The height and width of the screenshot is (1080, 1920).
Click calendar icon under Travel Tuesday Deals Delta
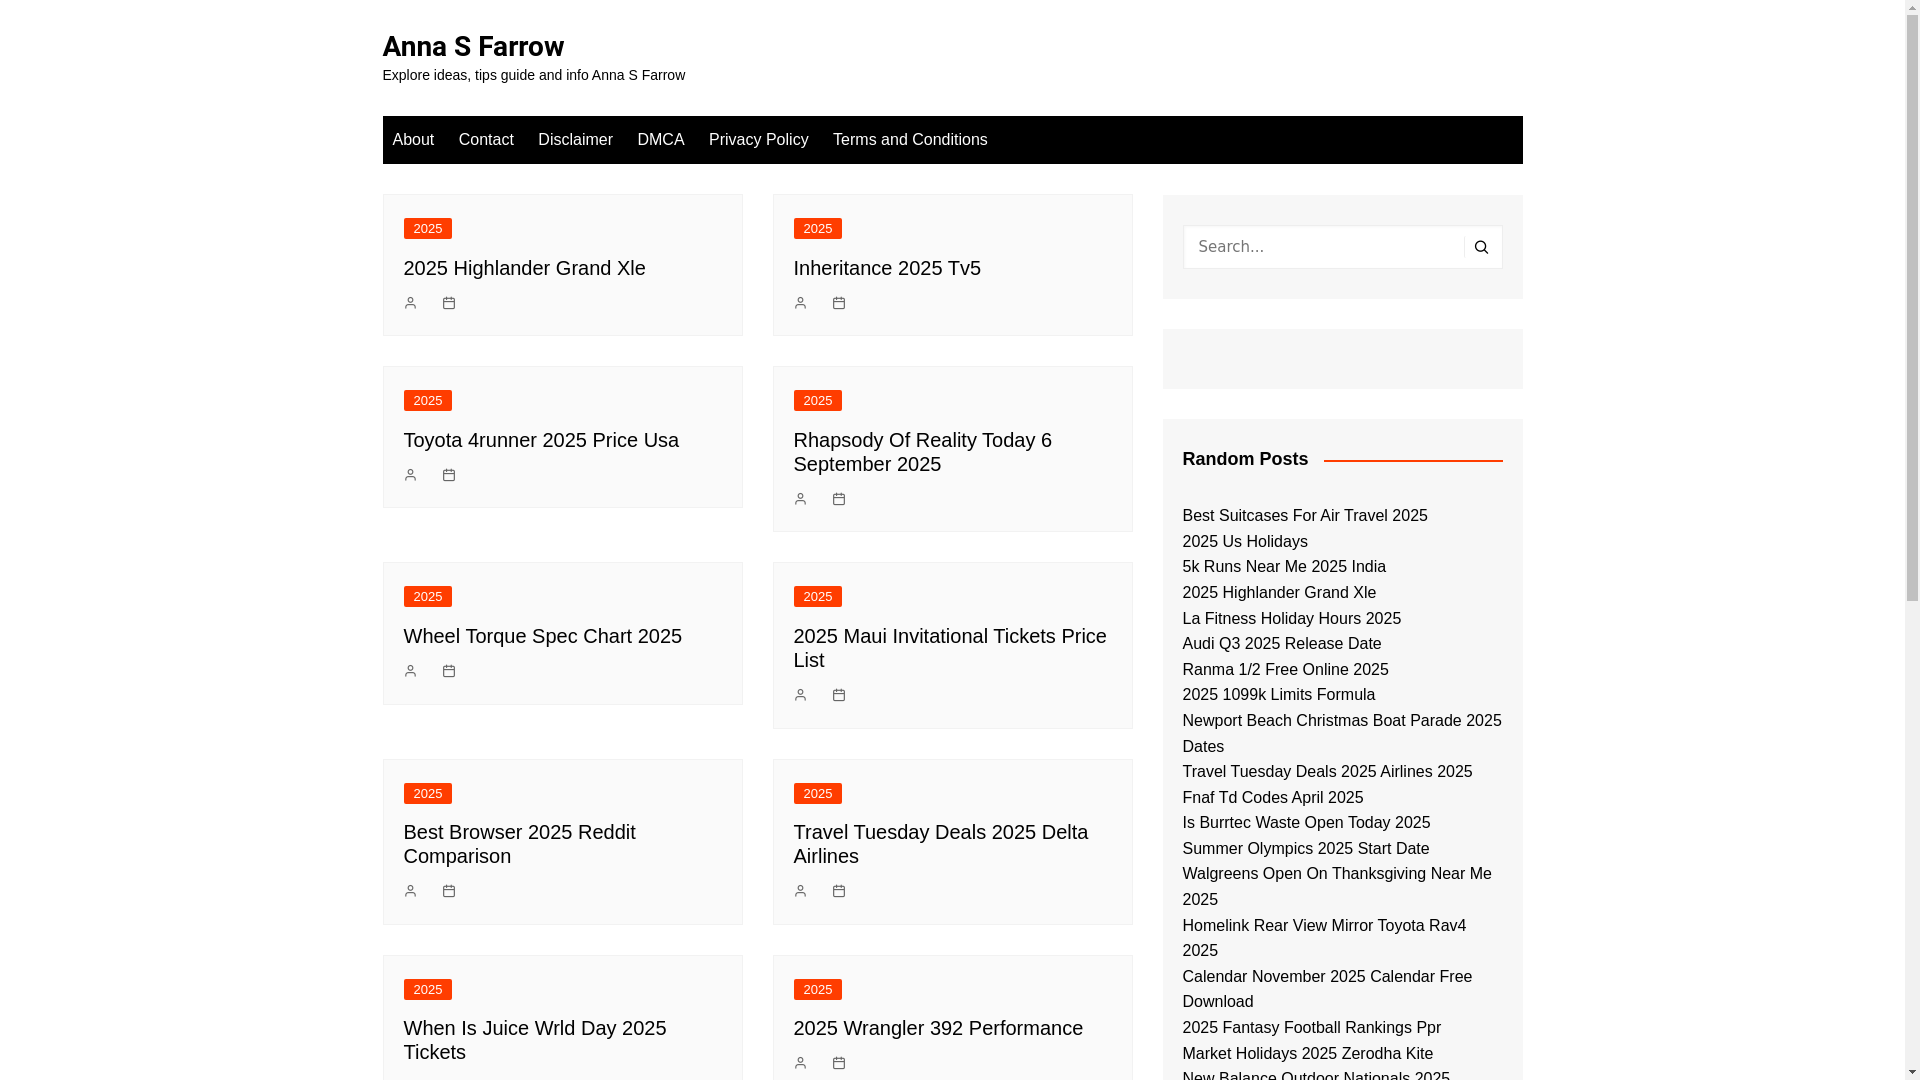tap(839, 891)
